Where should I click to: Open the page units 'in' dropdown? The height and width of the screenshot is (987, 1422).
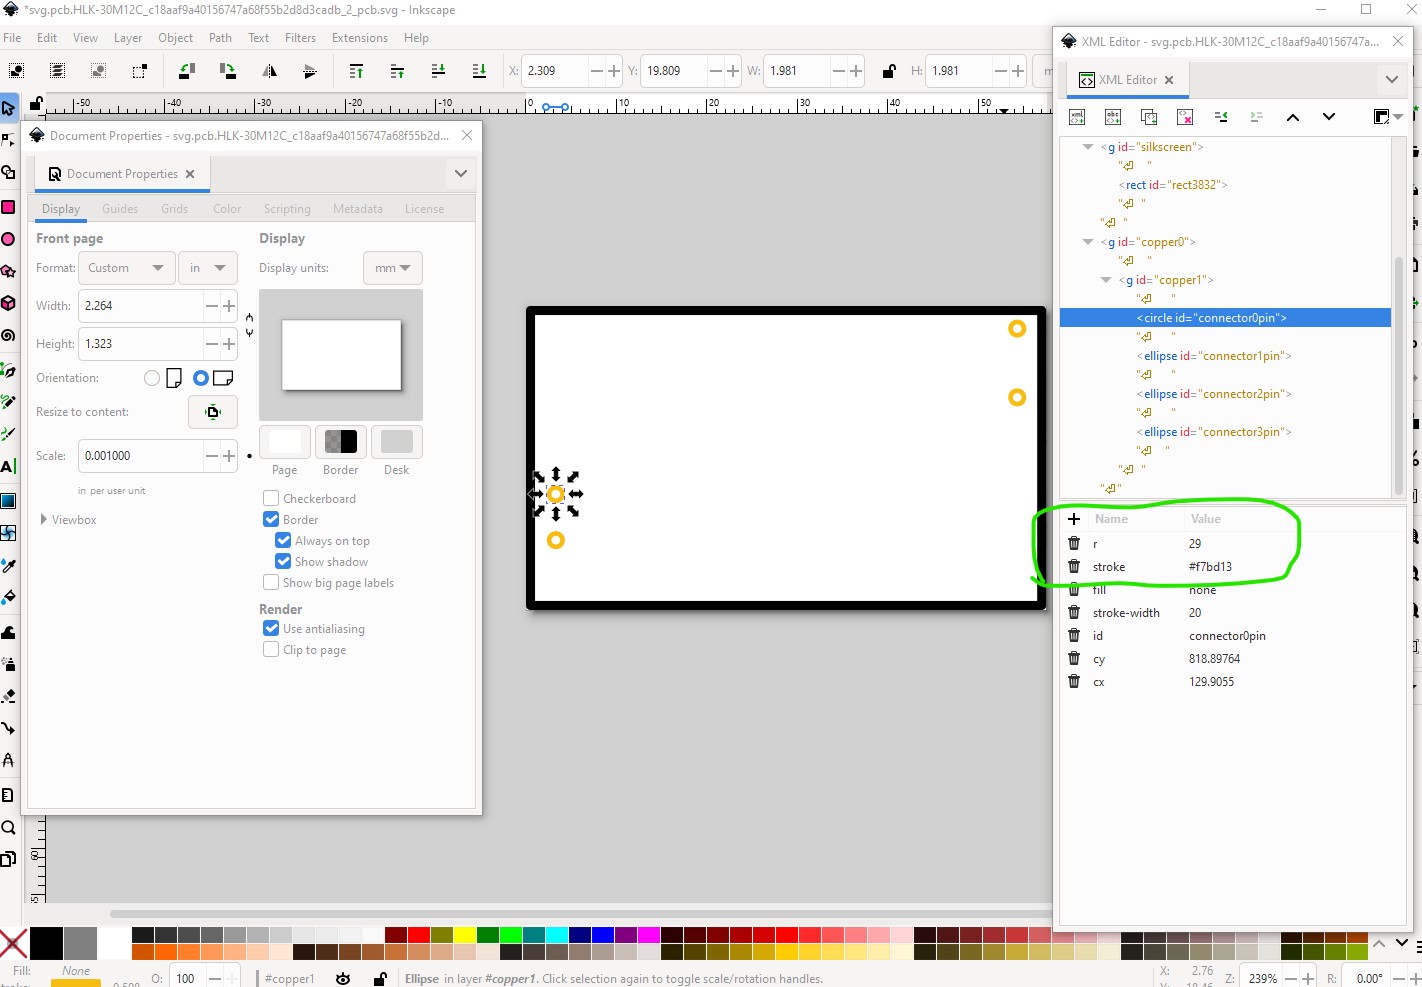click(208, 268)
